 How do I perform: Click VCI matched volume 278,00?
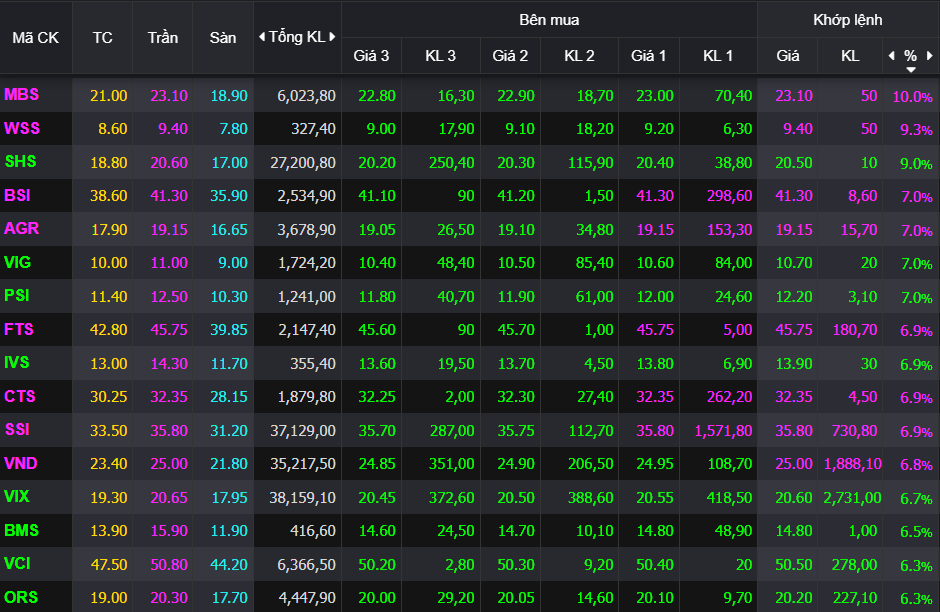[854, 565]
